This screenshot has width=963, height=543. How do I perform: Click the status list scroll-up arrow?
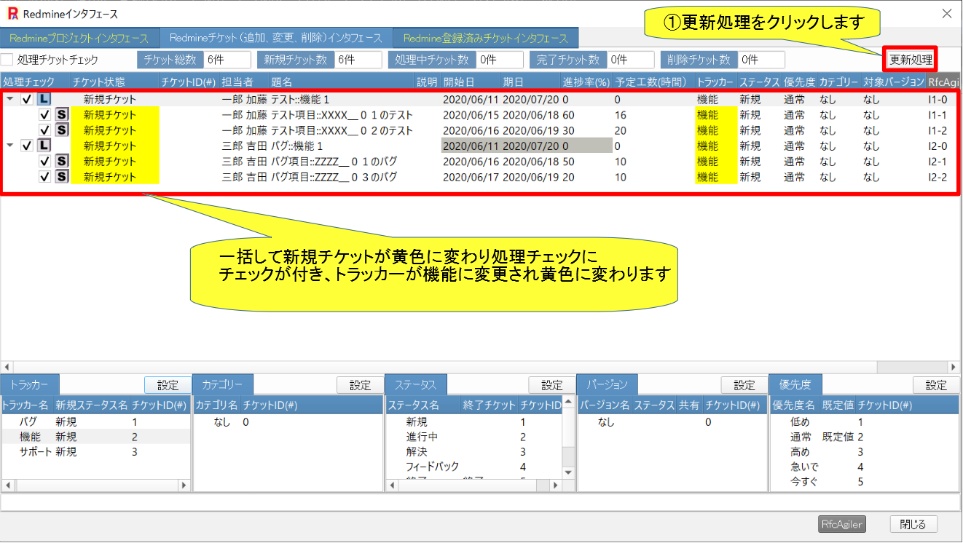(568, 402)
